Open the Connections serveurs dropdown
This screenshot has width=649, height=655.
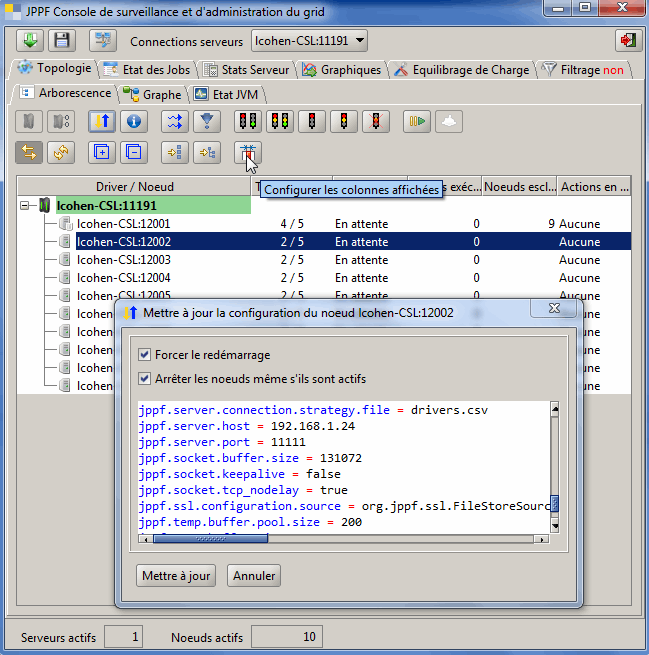[x=308, y=41]
